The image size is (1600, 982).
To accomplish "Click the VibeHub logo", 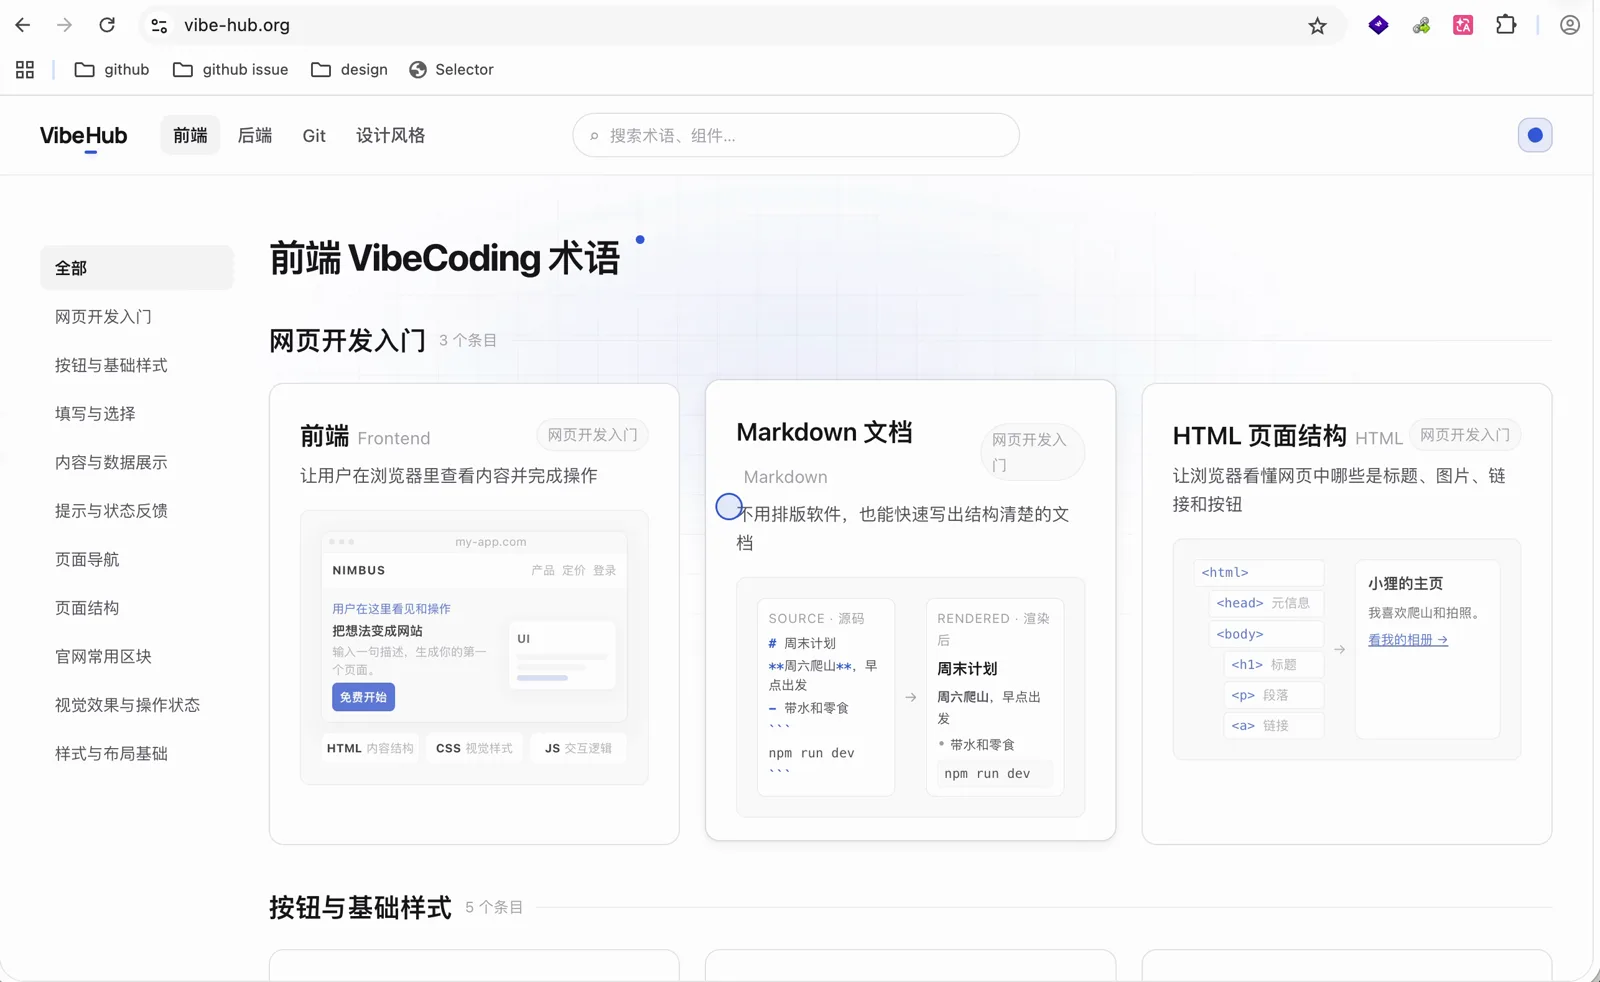I will 83,135.
